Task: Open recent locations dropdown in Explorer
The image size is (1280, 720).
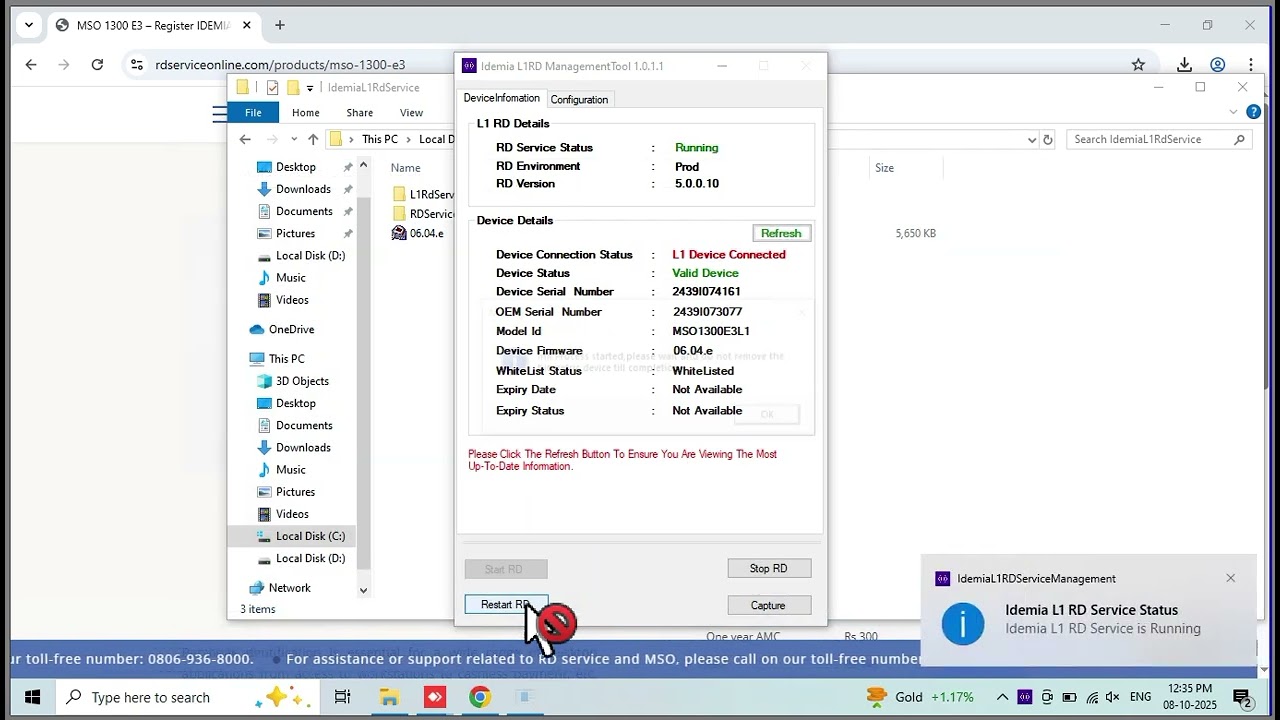Action: pos(293,140)
